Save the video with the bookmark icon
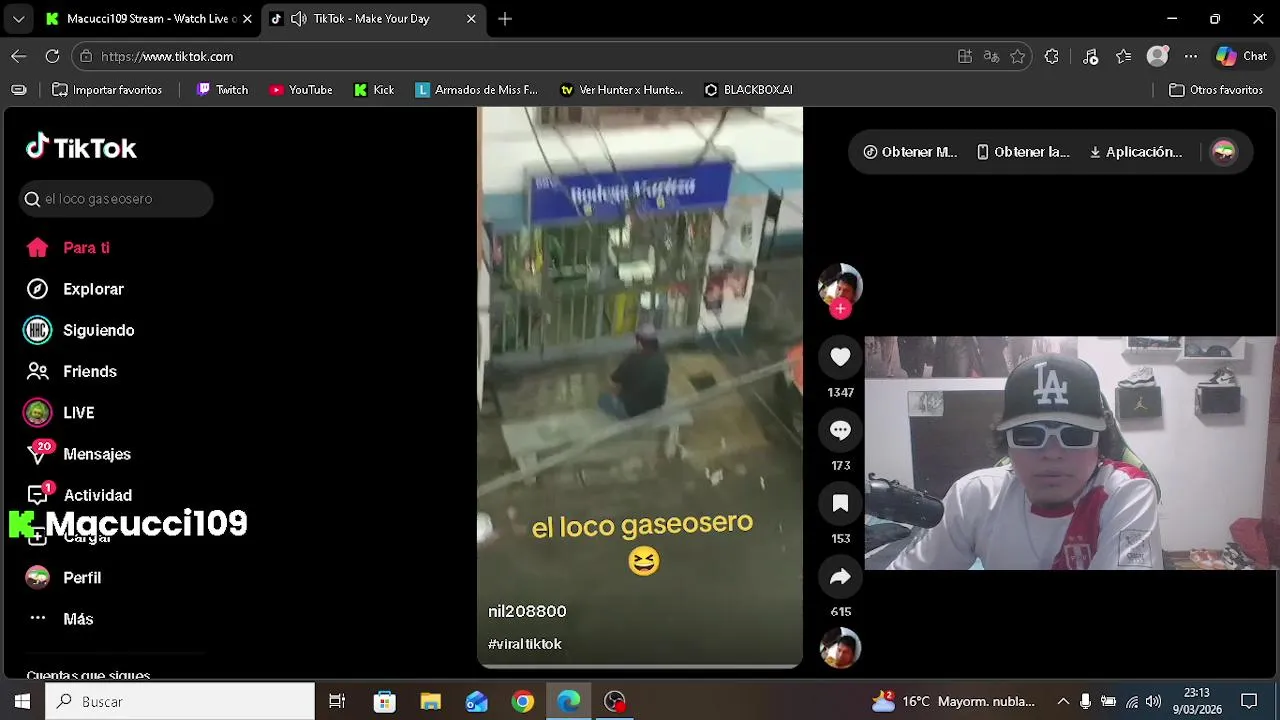 click(840, 503)
